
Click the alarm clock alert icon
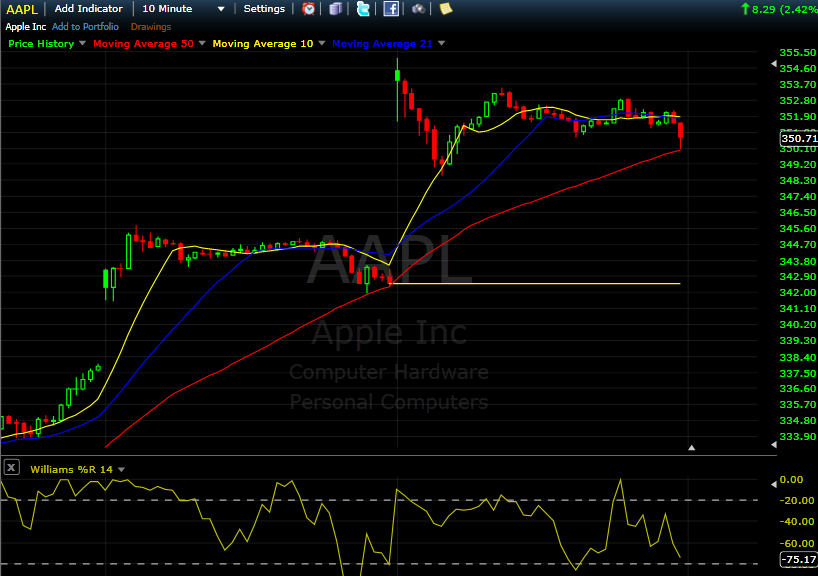coord(308,8)
